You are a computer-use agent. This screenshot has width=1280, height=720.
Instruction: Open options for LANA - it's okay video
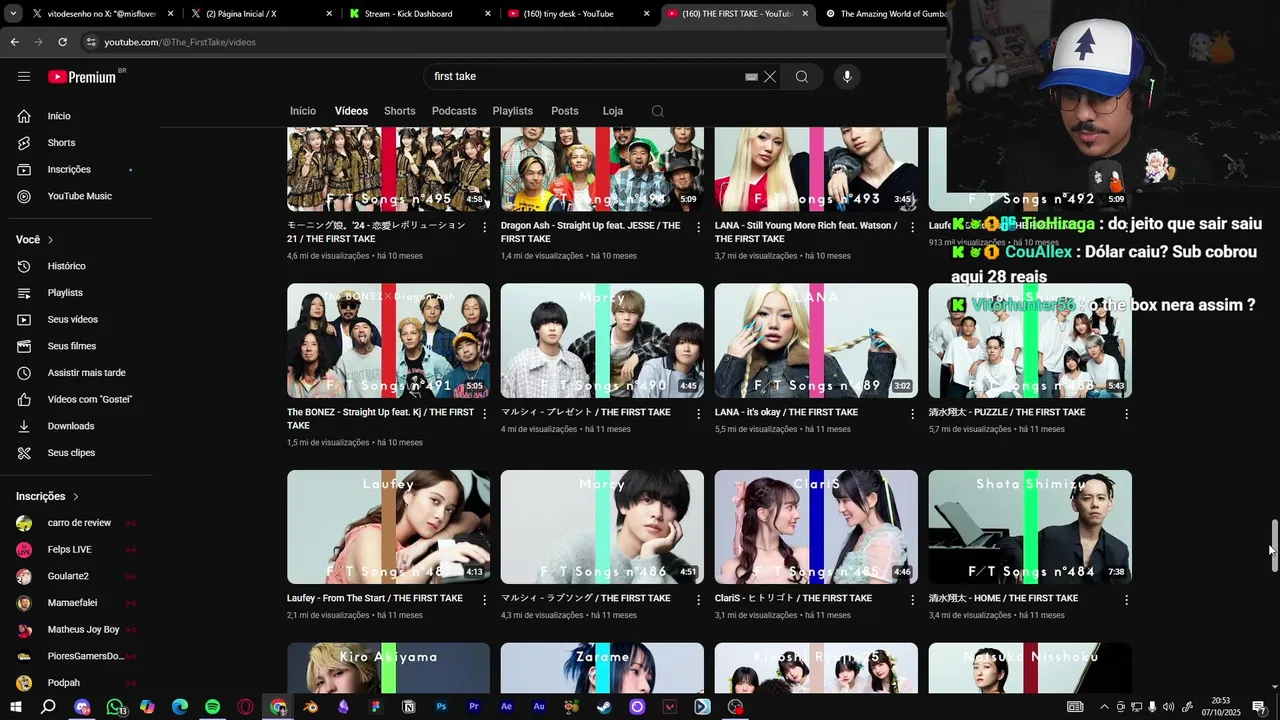click(912, 413)
